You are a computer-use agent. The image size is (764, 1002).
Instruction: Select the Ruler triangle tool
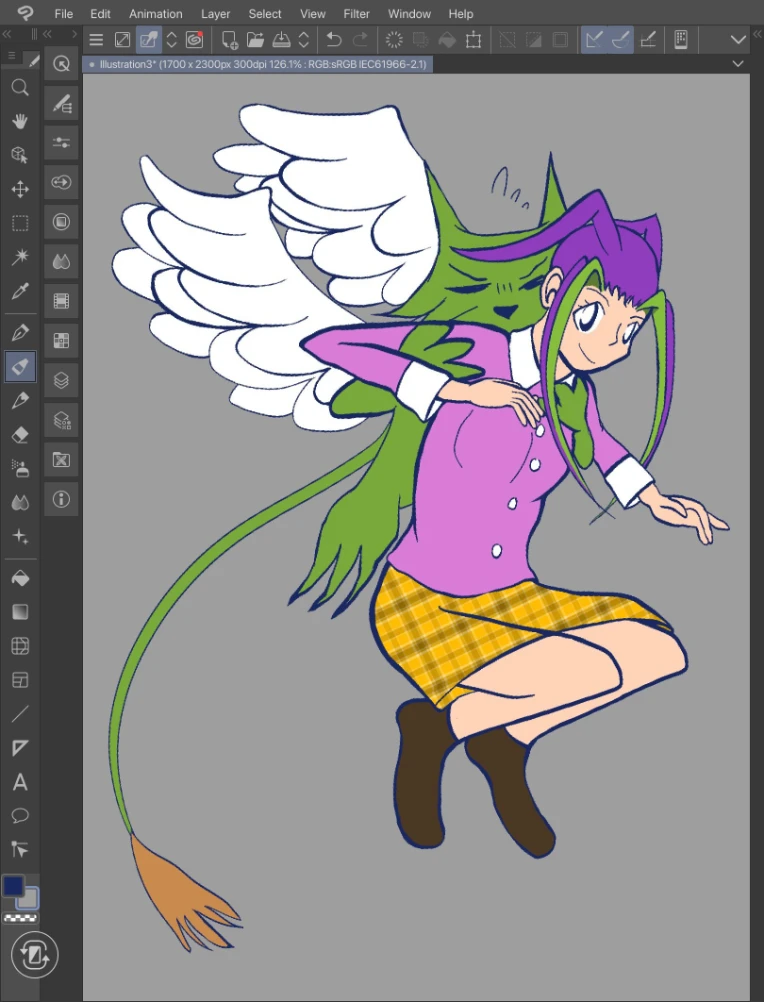click(x=20, y=748)
